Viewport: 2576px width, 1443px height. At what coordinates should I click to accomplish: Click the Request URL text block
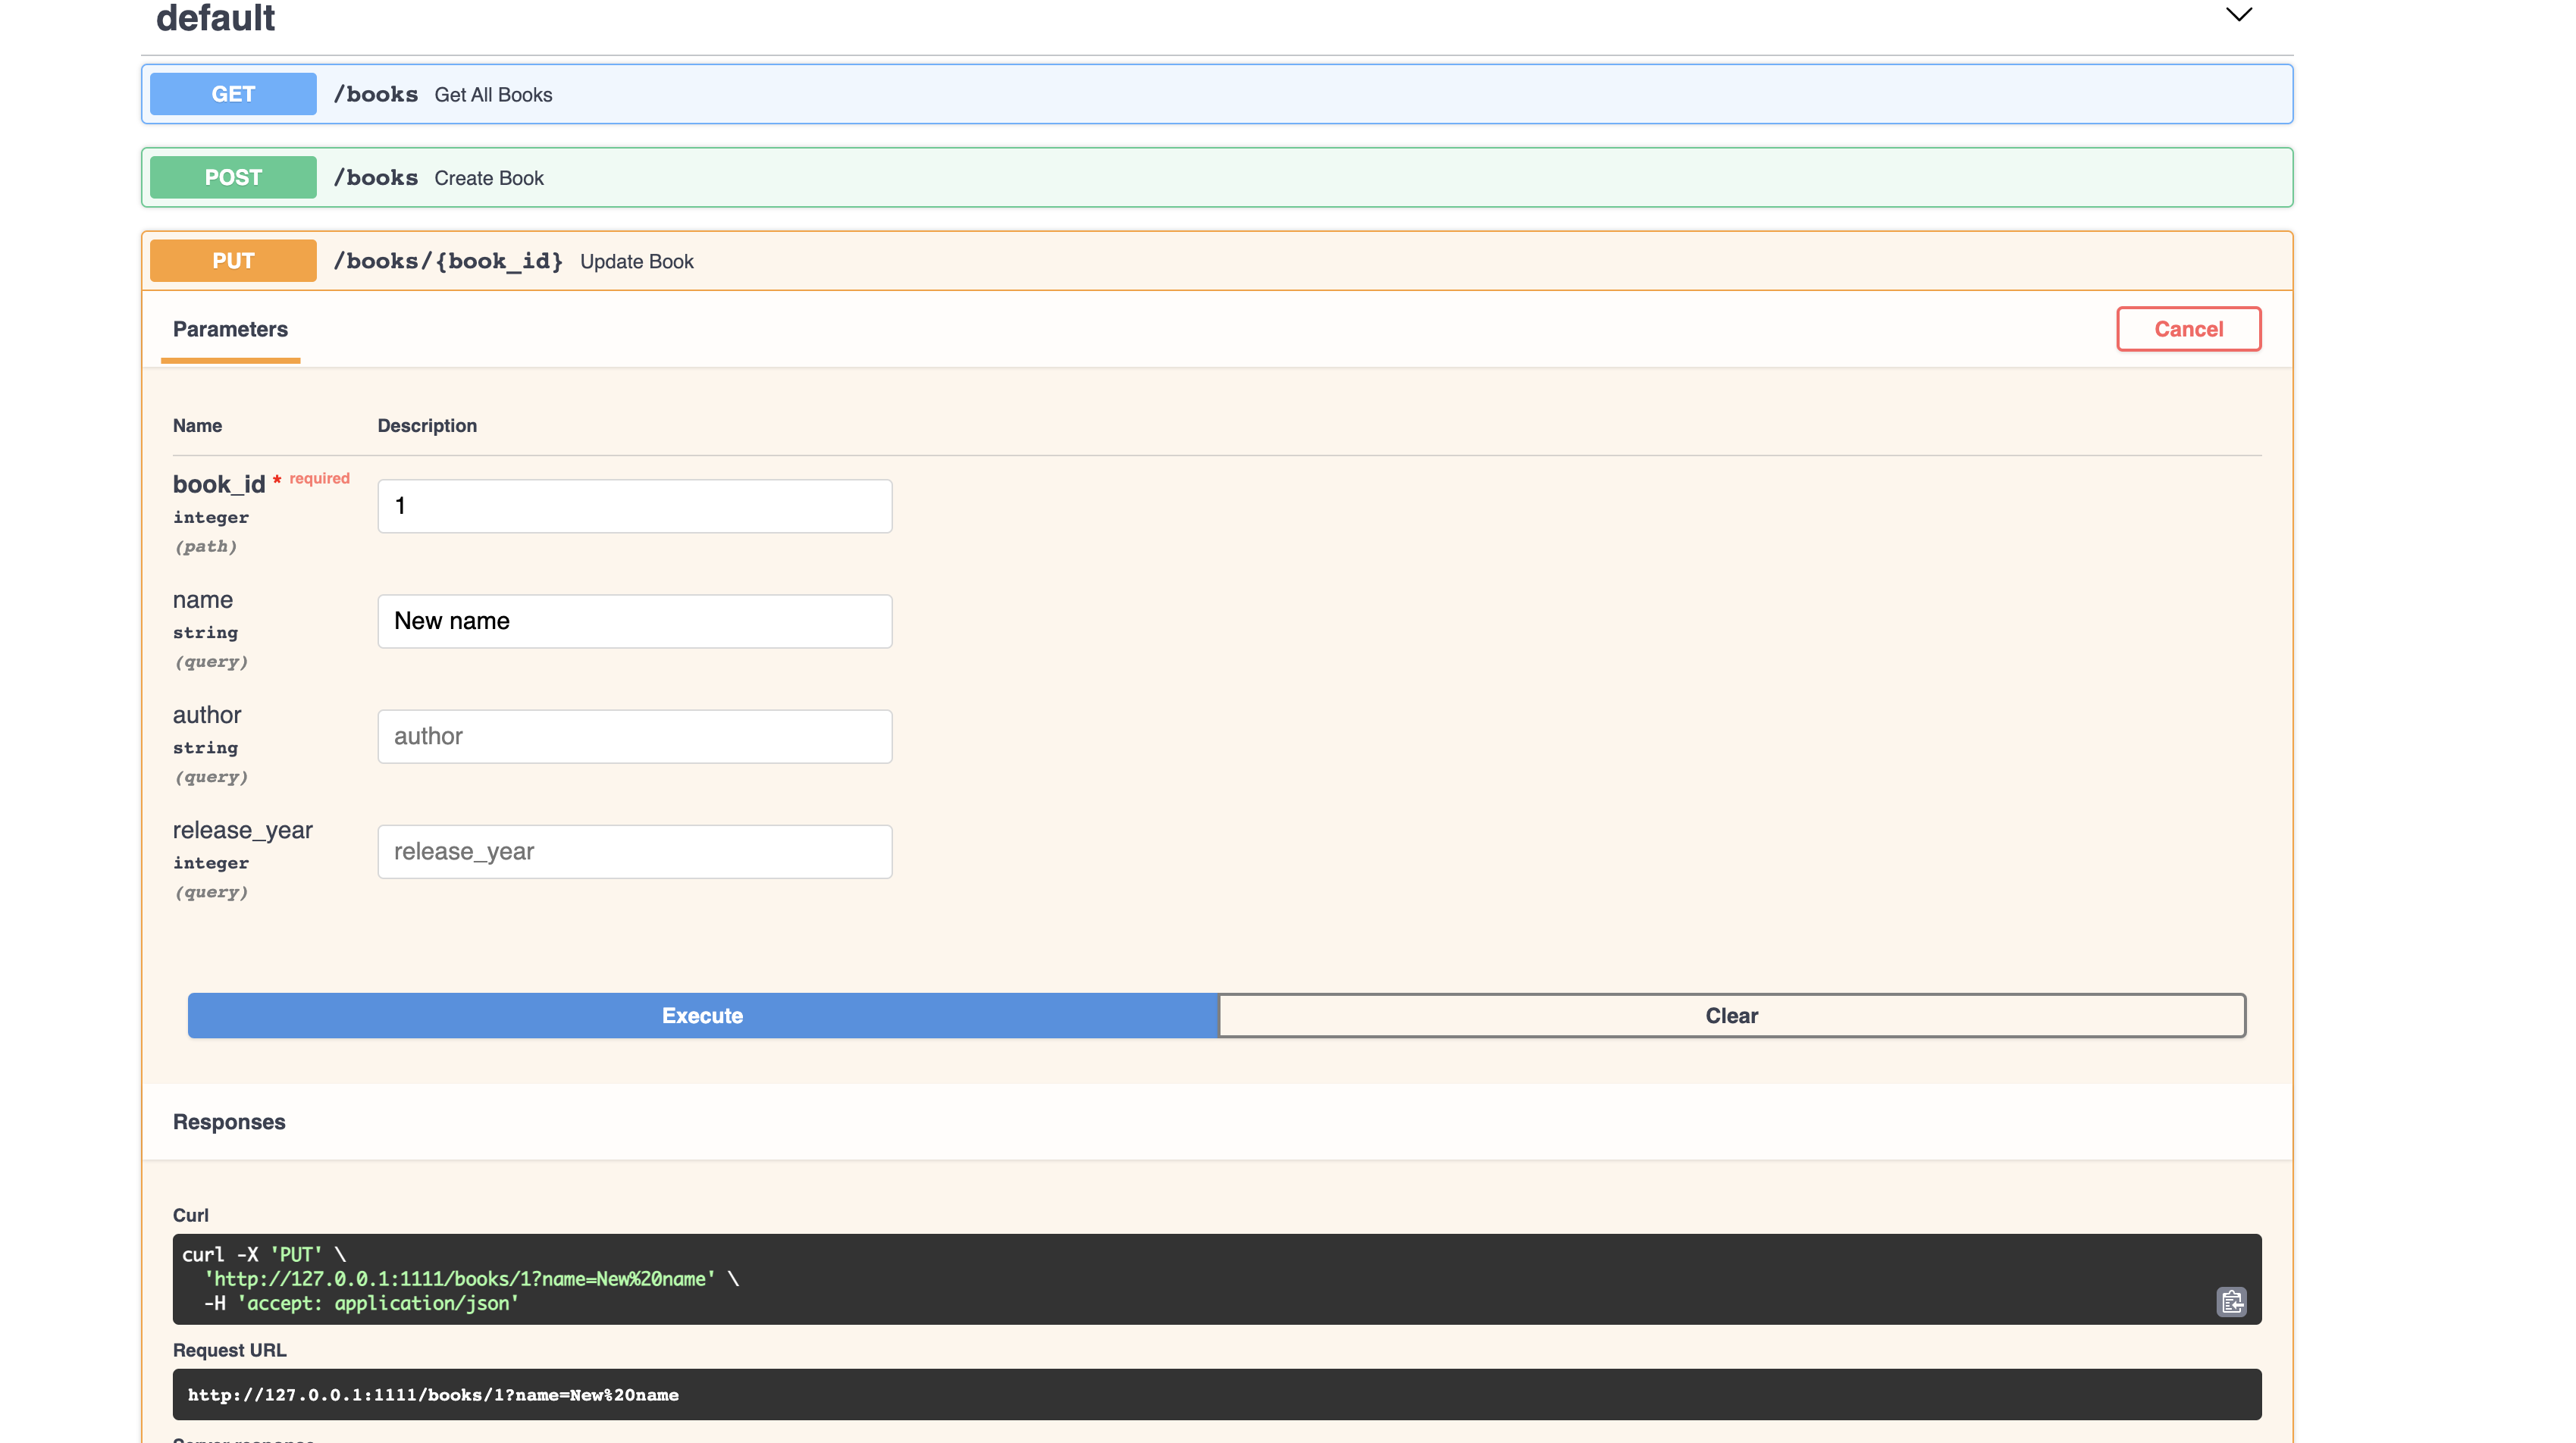click(x=1216, y=1394)
